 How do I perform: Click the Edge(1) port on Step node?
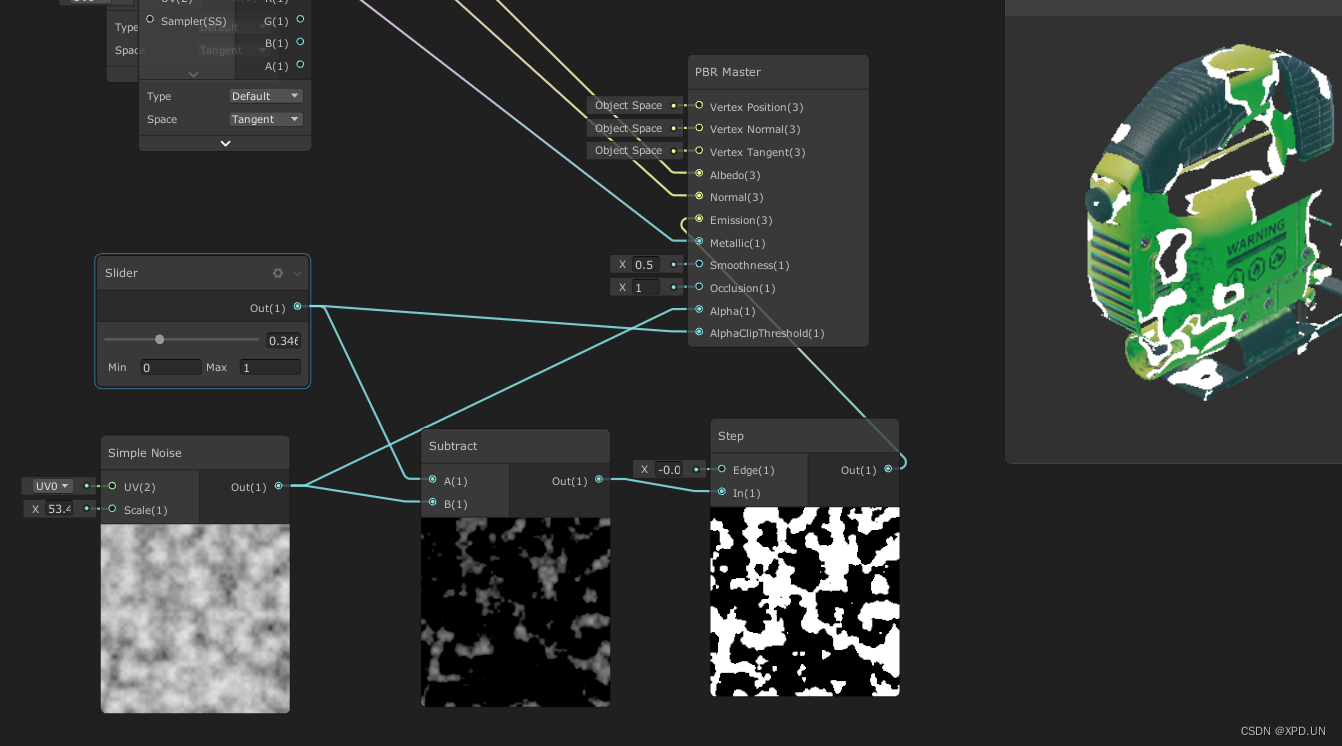point(722,469)
